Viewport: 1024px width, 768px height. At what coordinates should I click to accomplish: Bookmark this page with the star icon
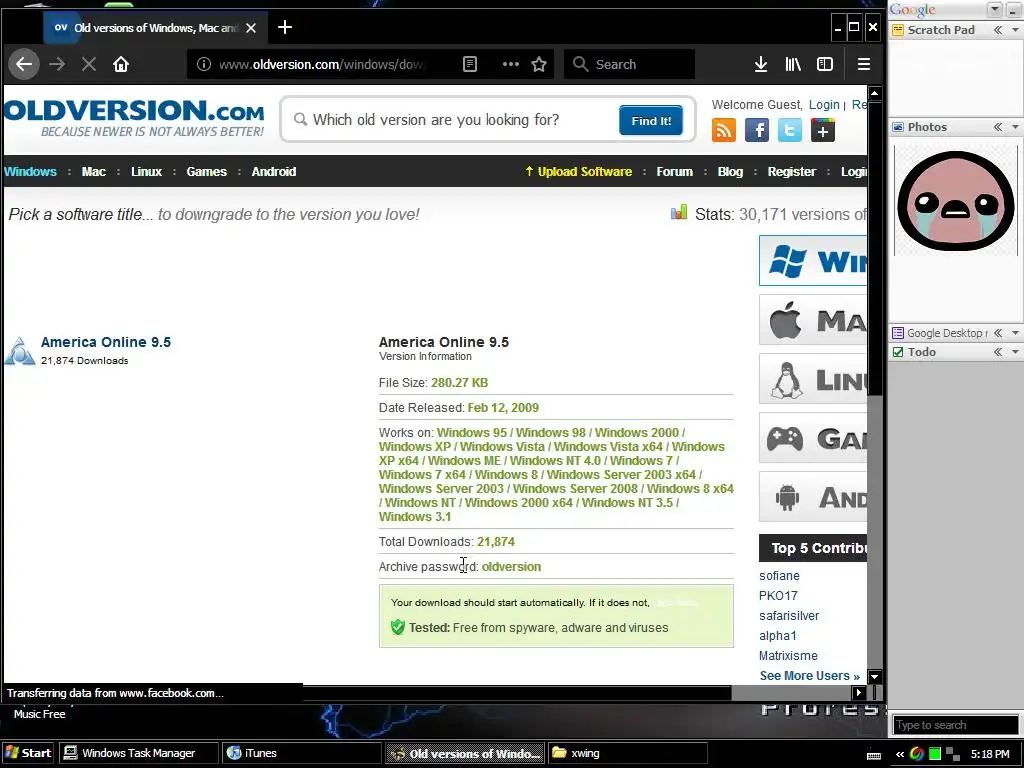pos(539,64)
